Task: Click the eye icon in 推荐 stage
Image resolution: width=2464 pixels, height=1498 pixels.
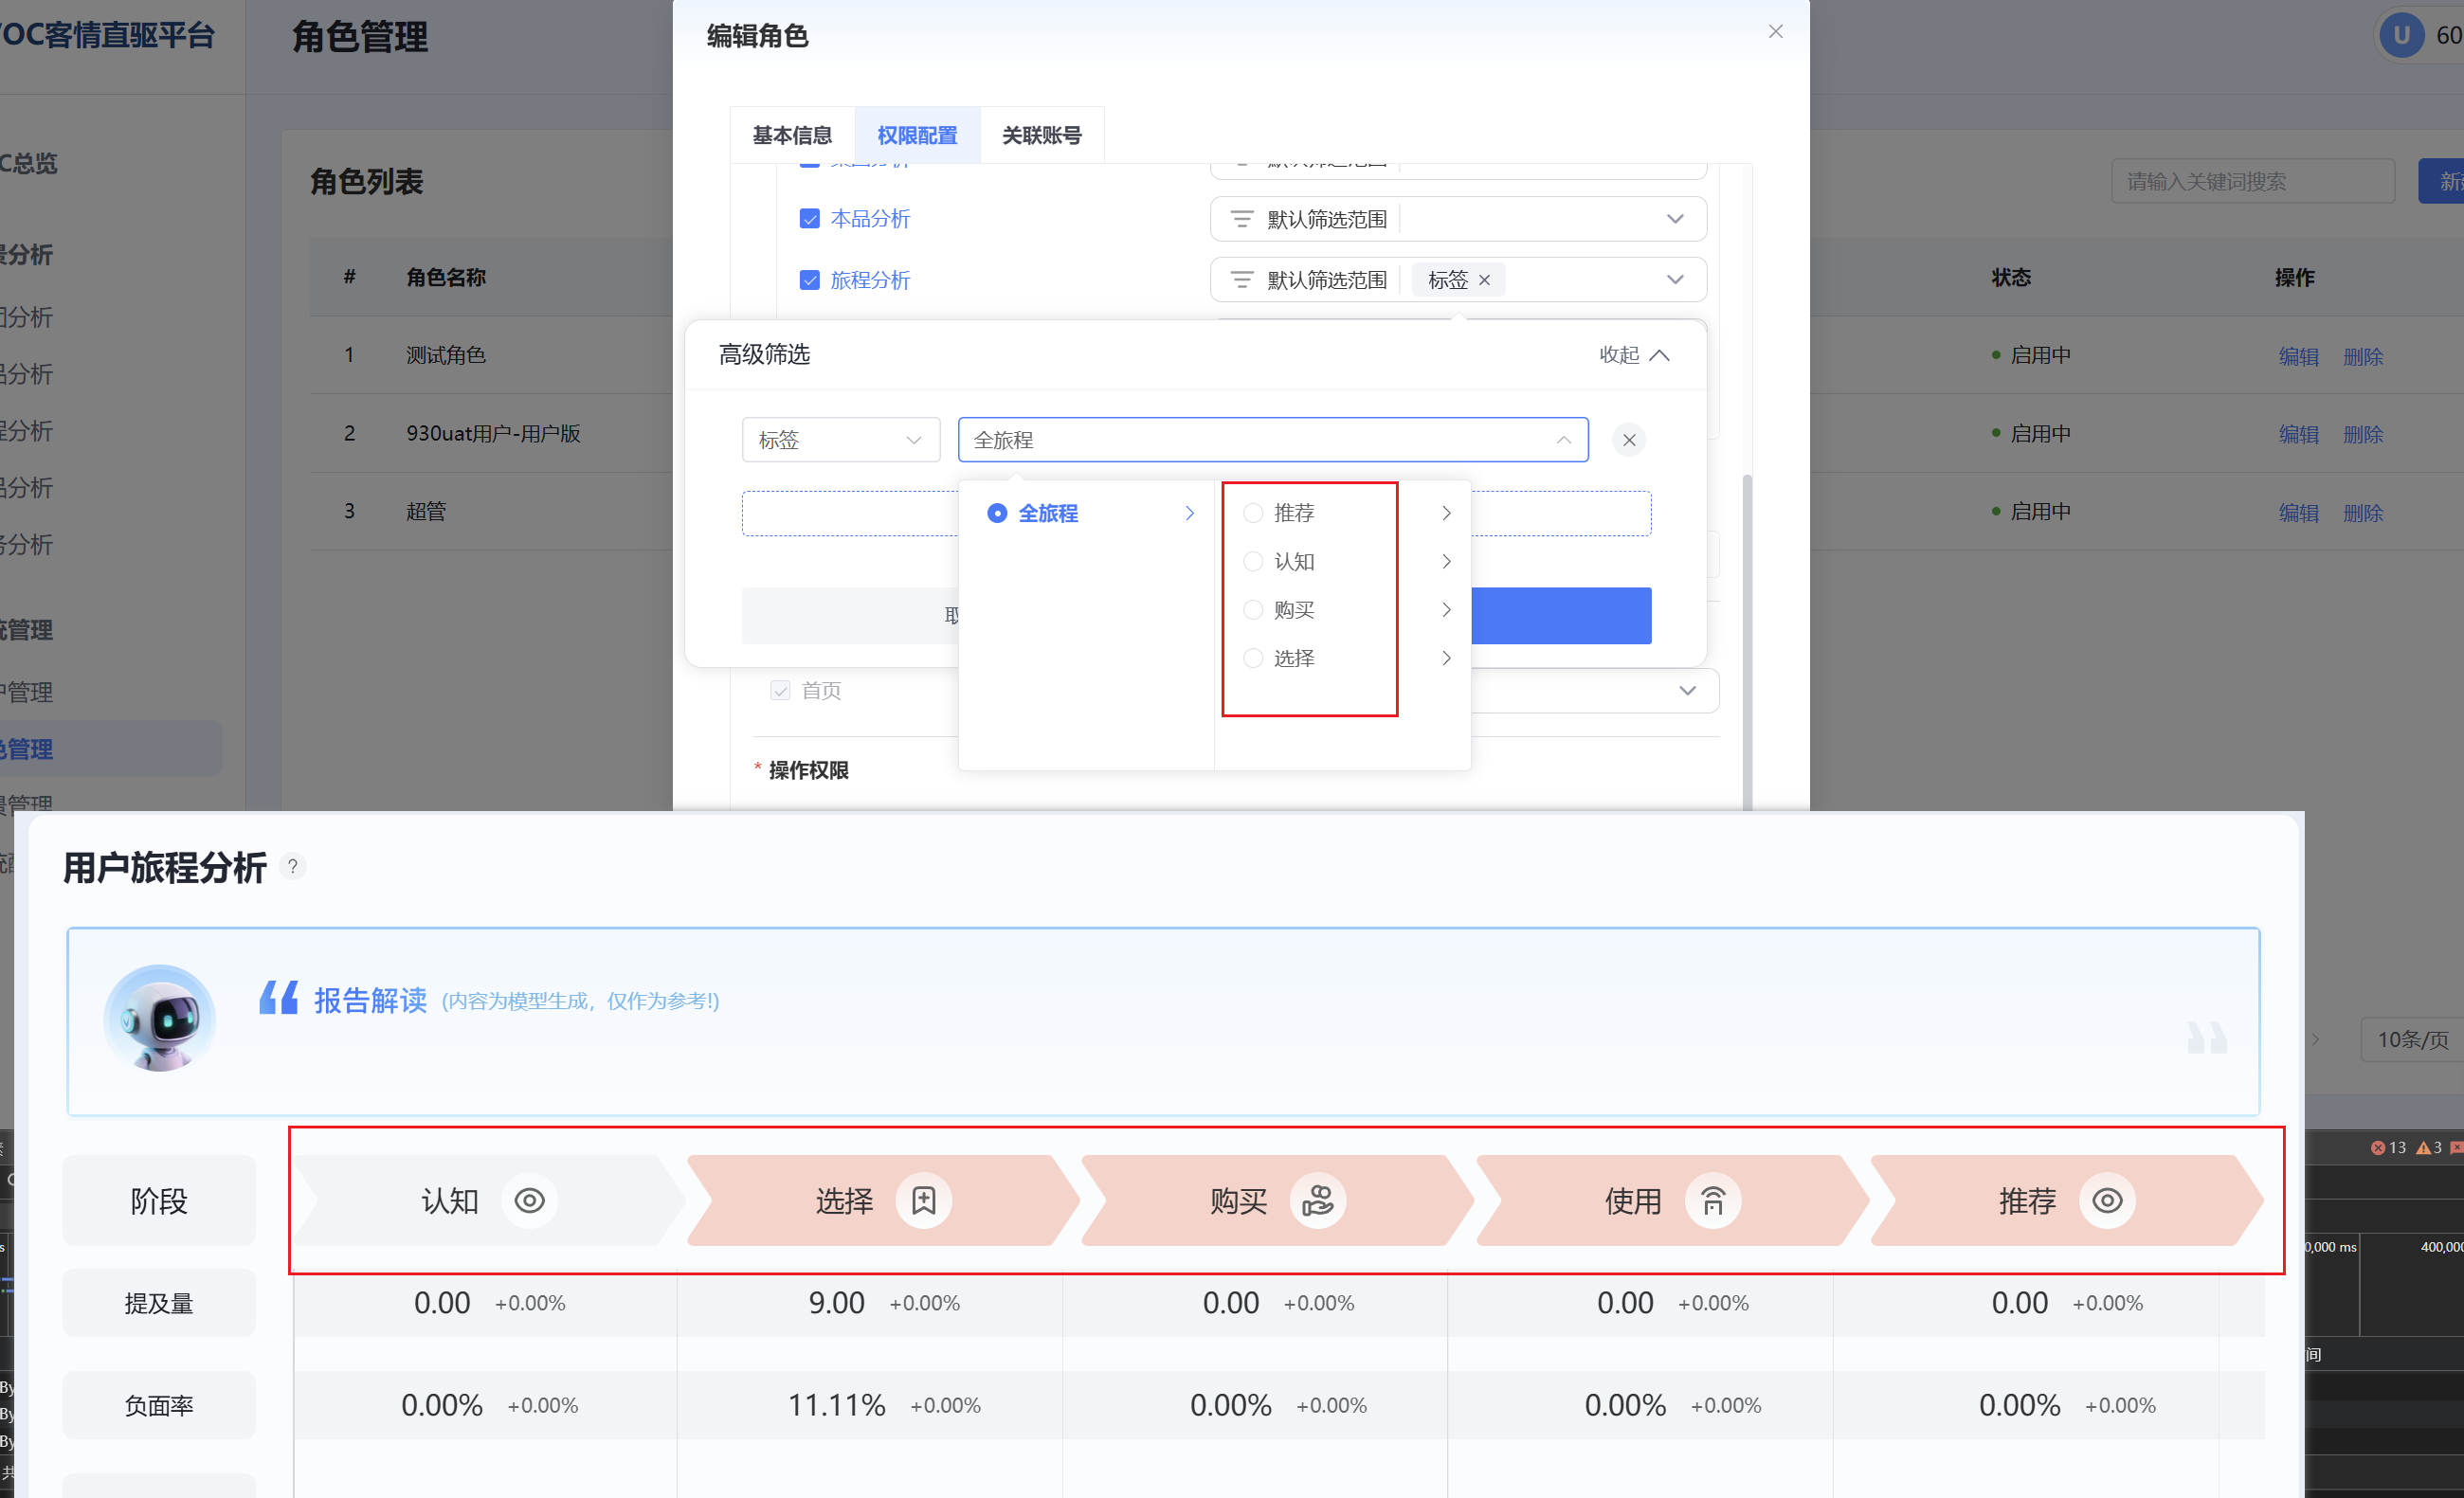Action: (2106, 1200)
